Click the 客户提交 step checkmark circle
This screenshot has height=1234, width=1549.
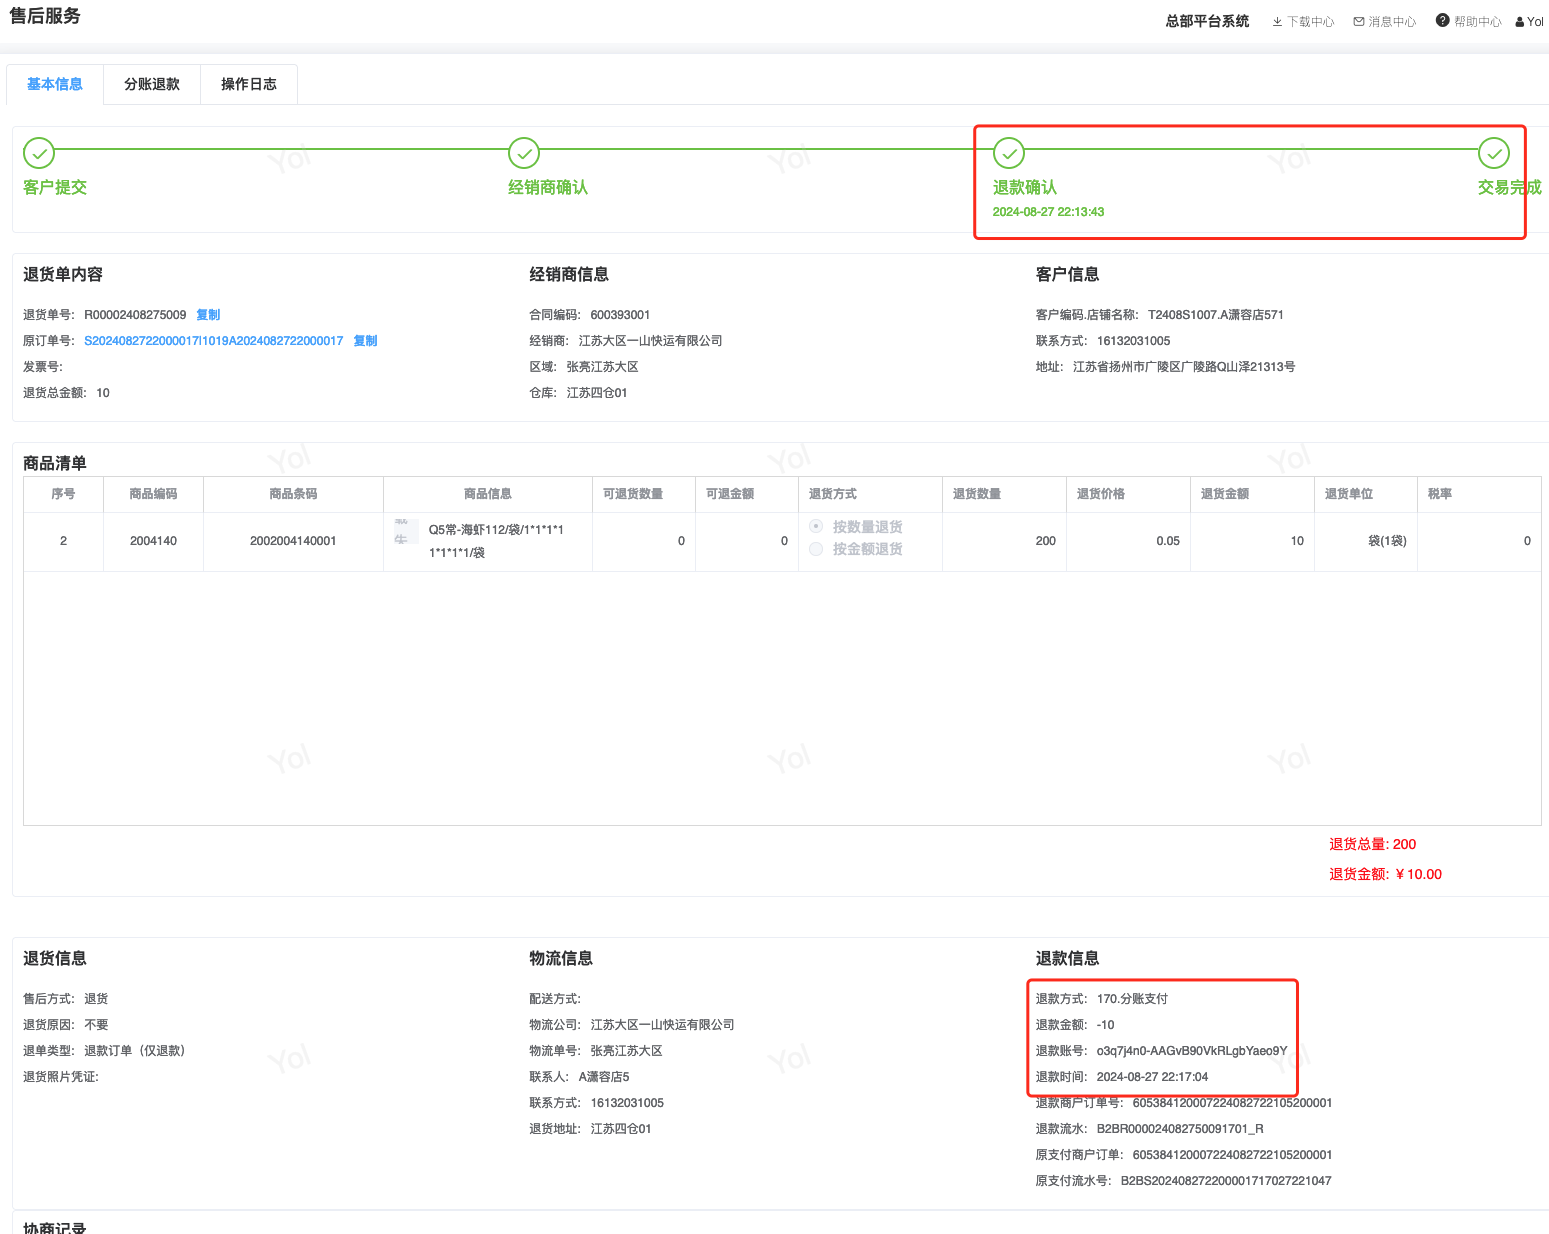pyautogui.click(x=39, y=153)
